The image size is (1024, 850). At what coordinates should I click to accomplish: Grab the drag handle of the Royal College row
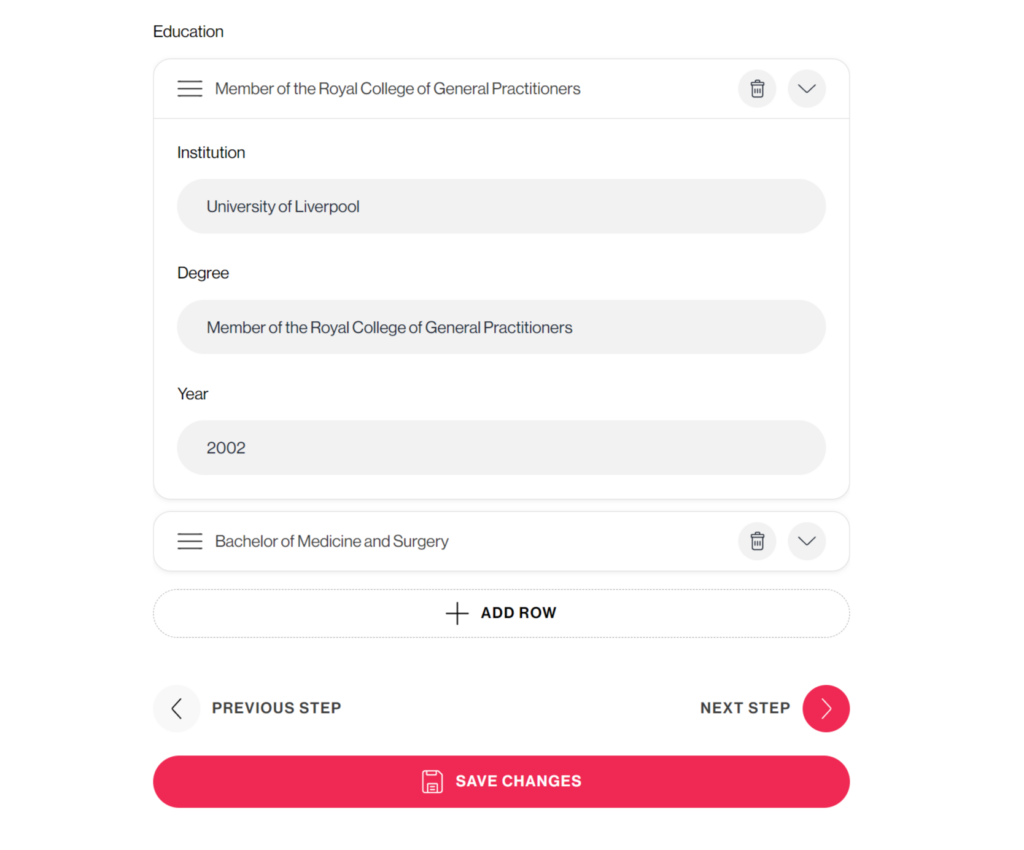tap(190, 89)
